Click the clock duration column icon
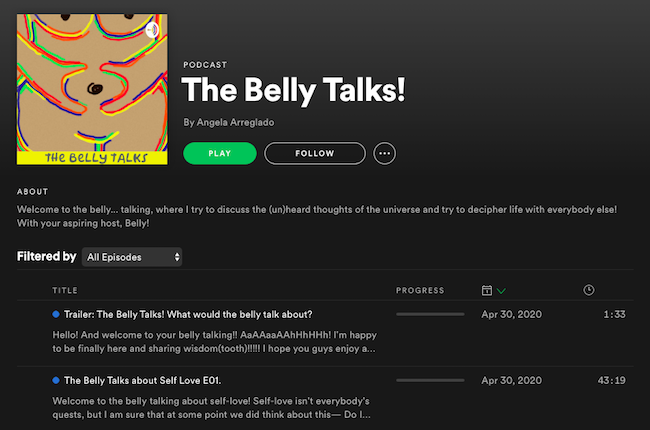The width and height of the screenshot is (650, 430). click(x=589, y=290)
